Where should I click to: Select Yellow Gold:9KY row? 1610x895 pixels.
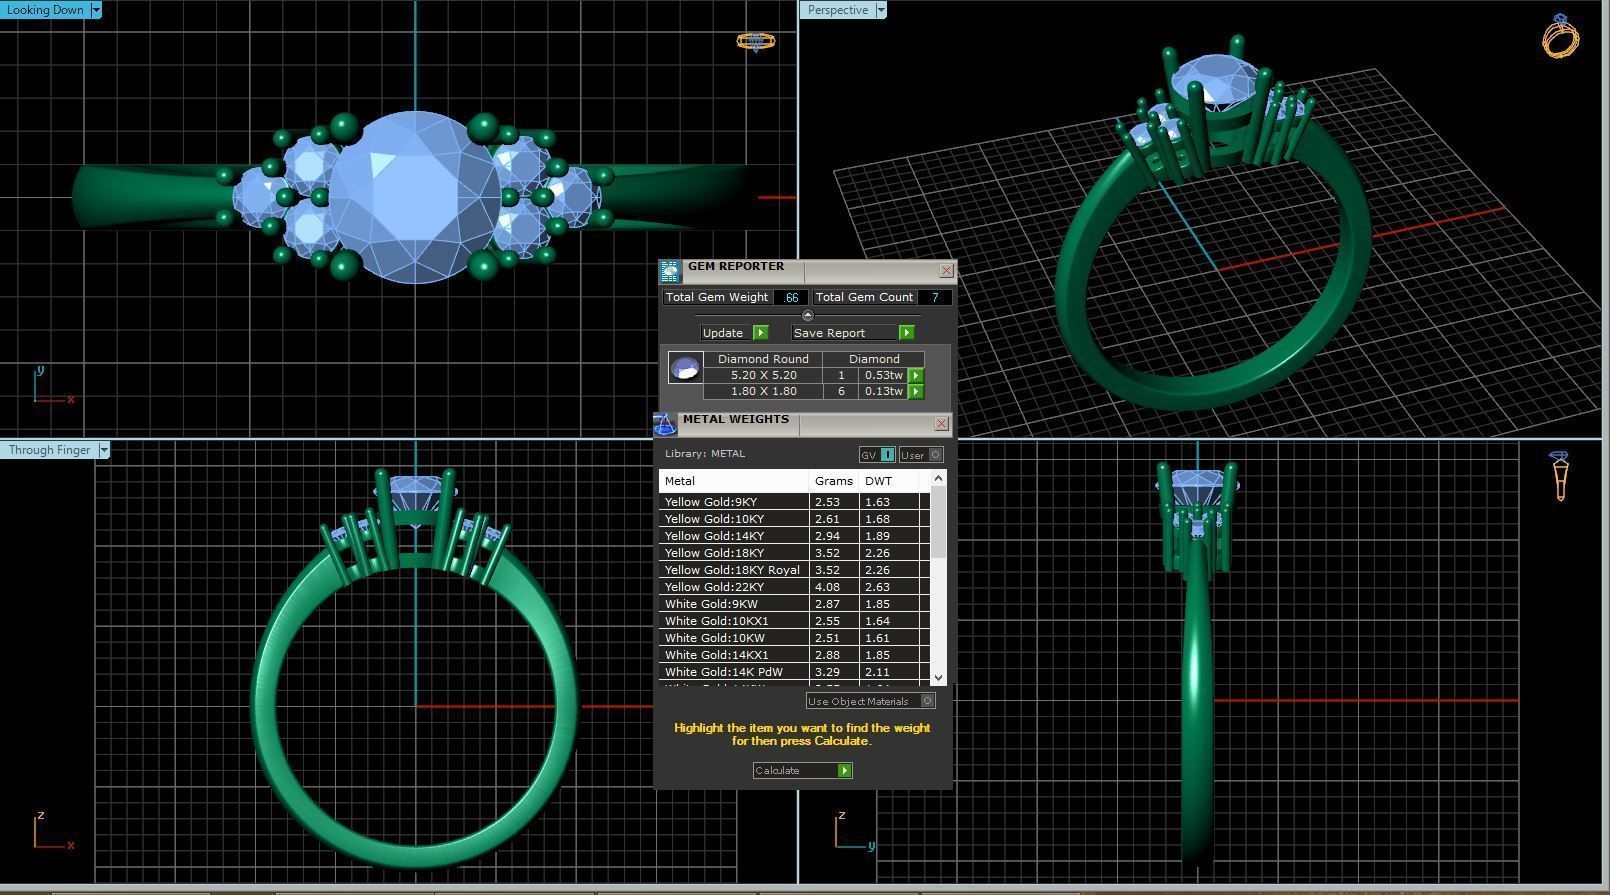(x=794, y=502)
